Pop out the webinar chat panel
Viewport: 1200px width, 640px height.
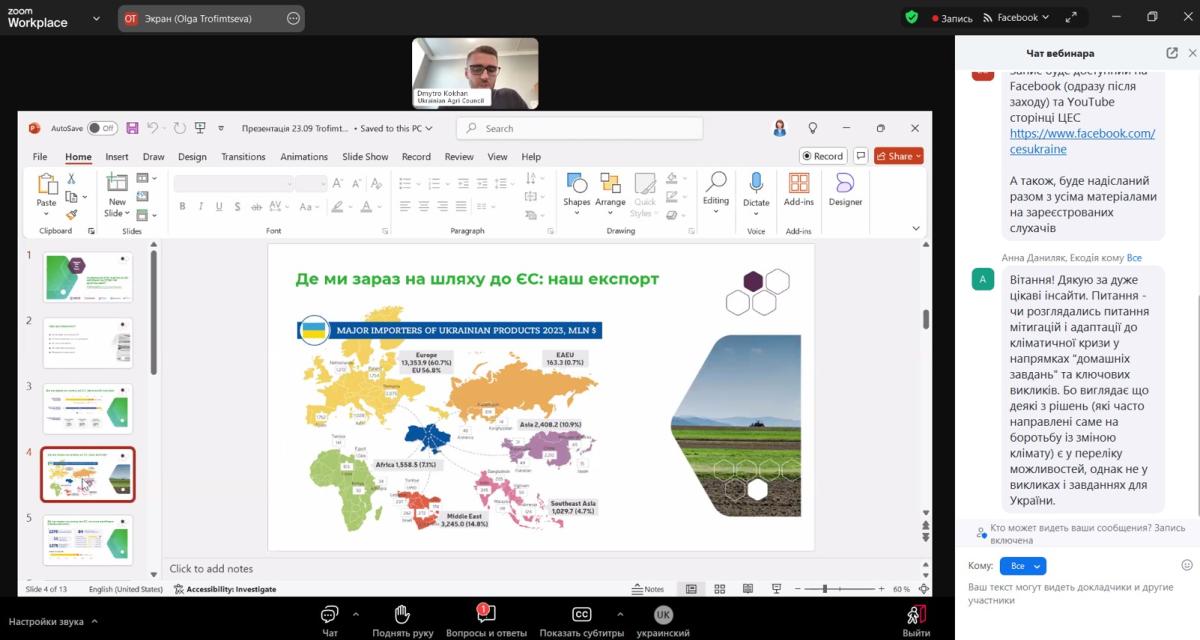click(x=1172, y=53)
